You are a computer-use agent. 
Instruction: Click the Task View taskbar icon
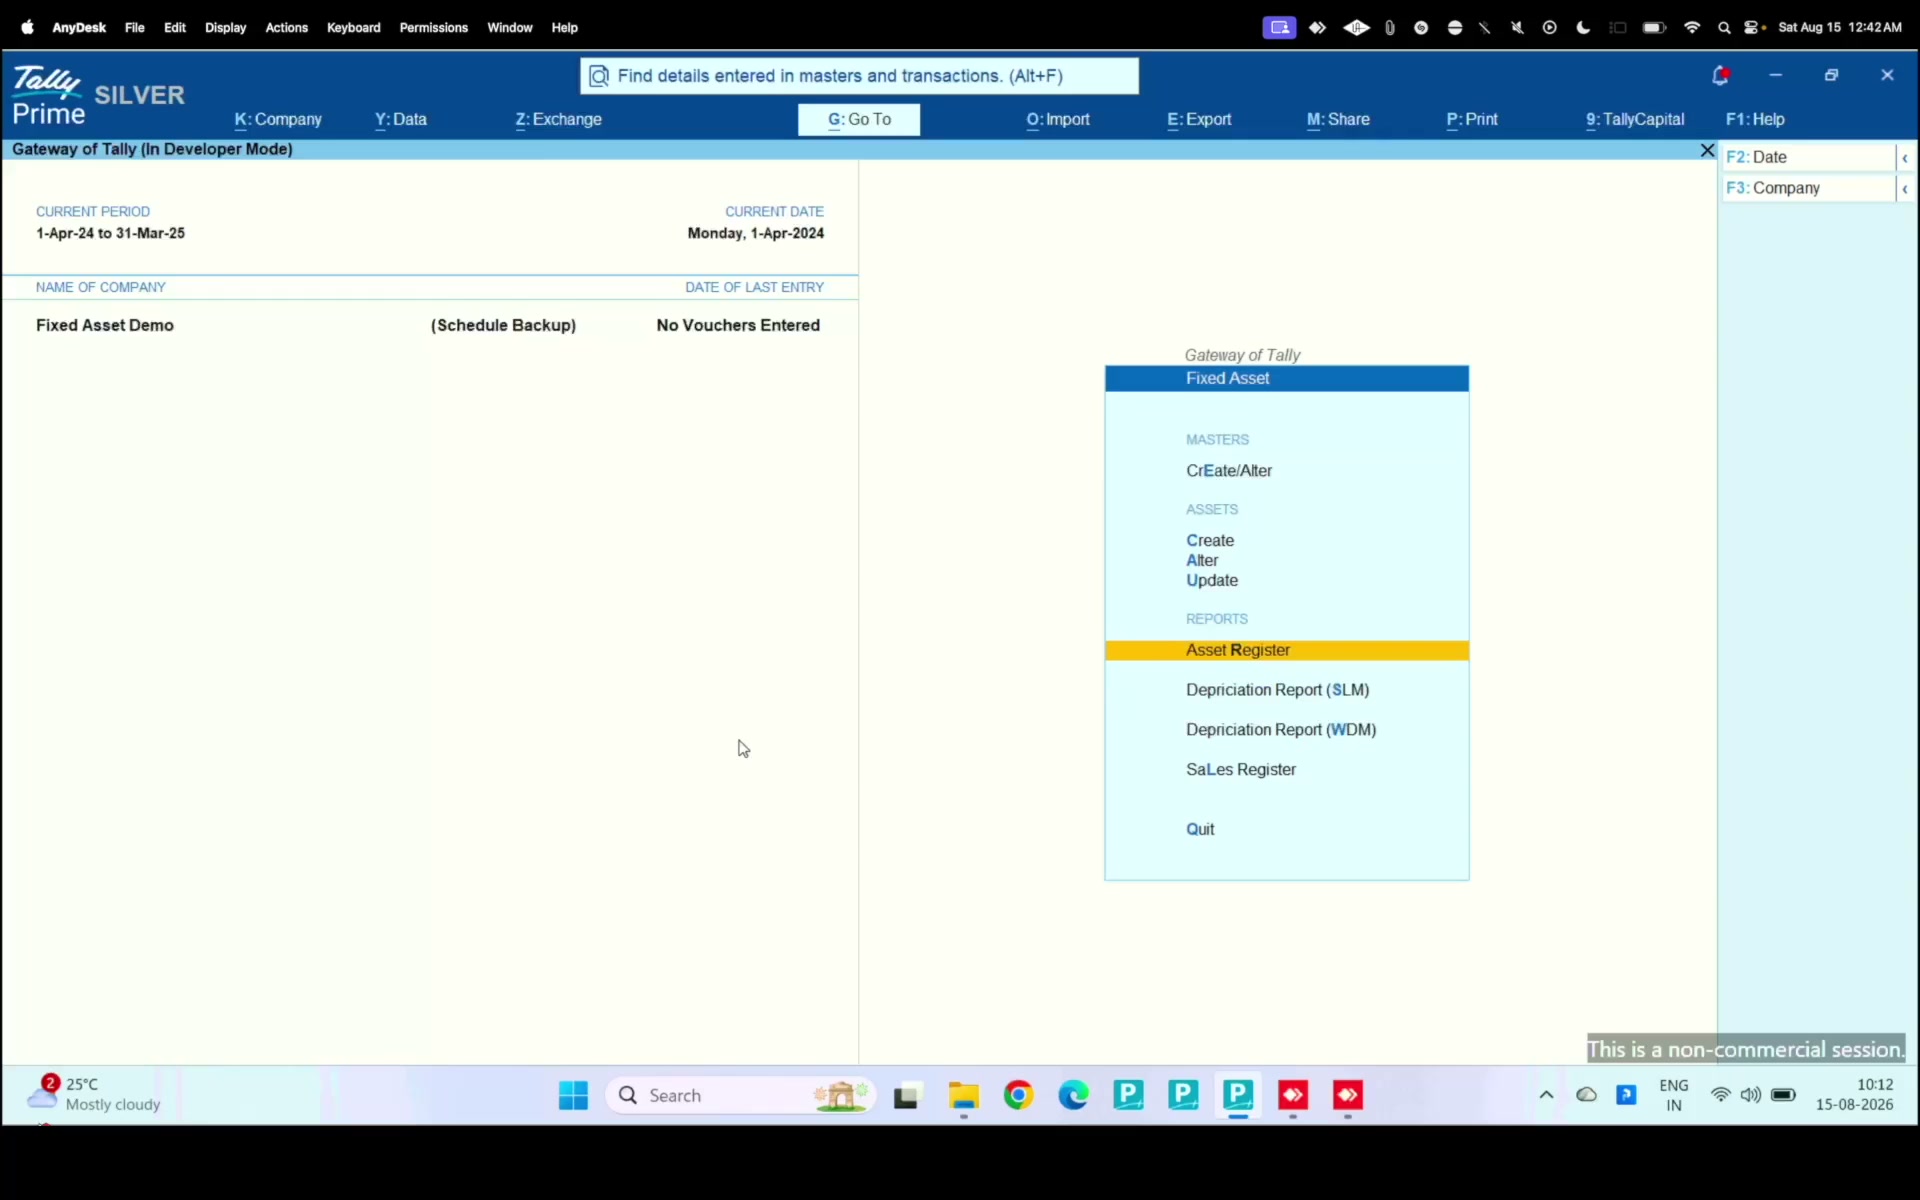pyautogui.click(x=906, y=1096)
